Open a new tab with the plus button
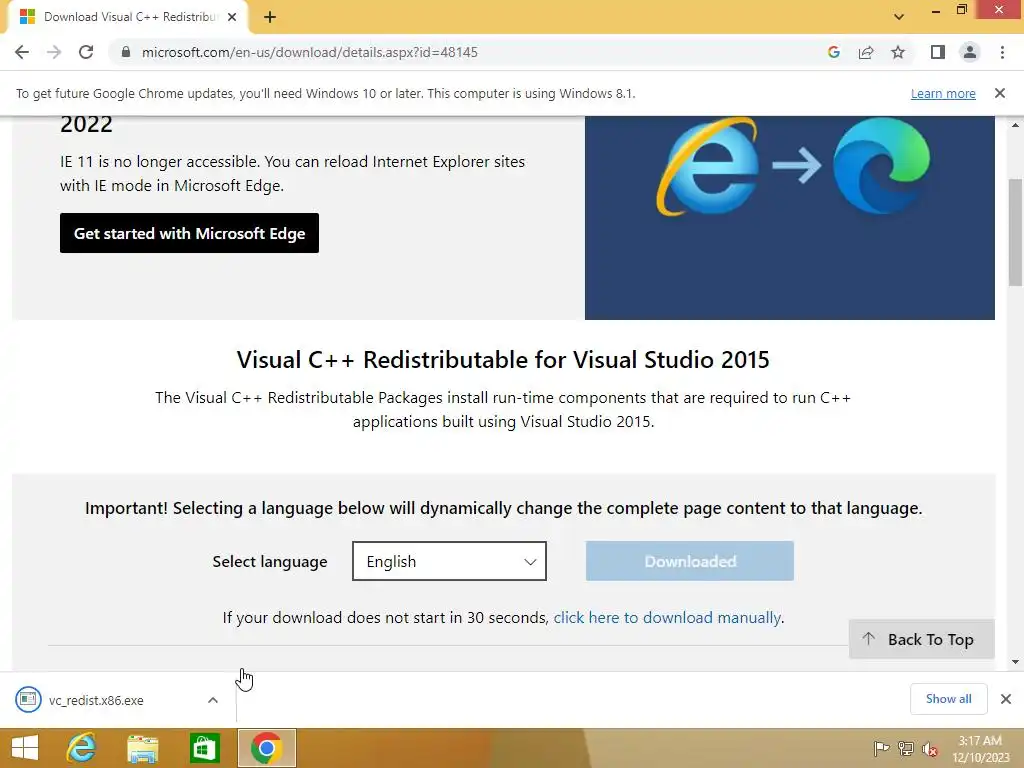Viewport: 1024px width, 768px height. (x=270, y=17)
